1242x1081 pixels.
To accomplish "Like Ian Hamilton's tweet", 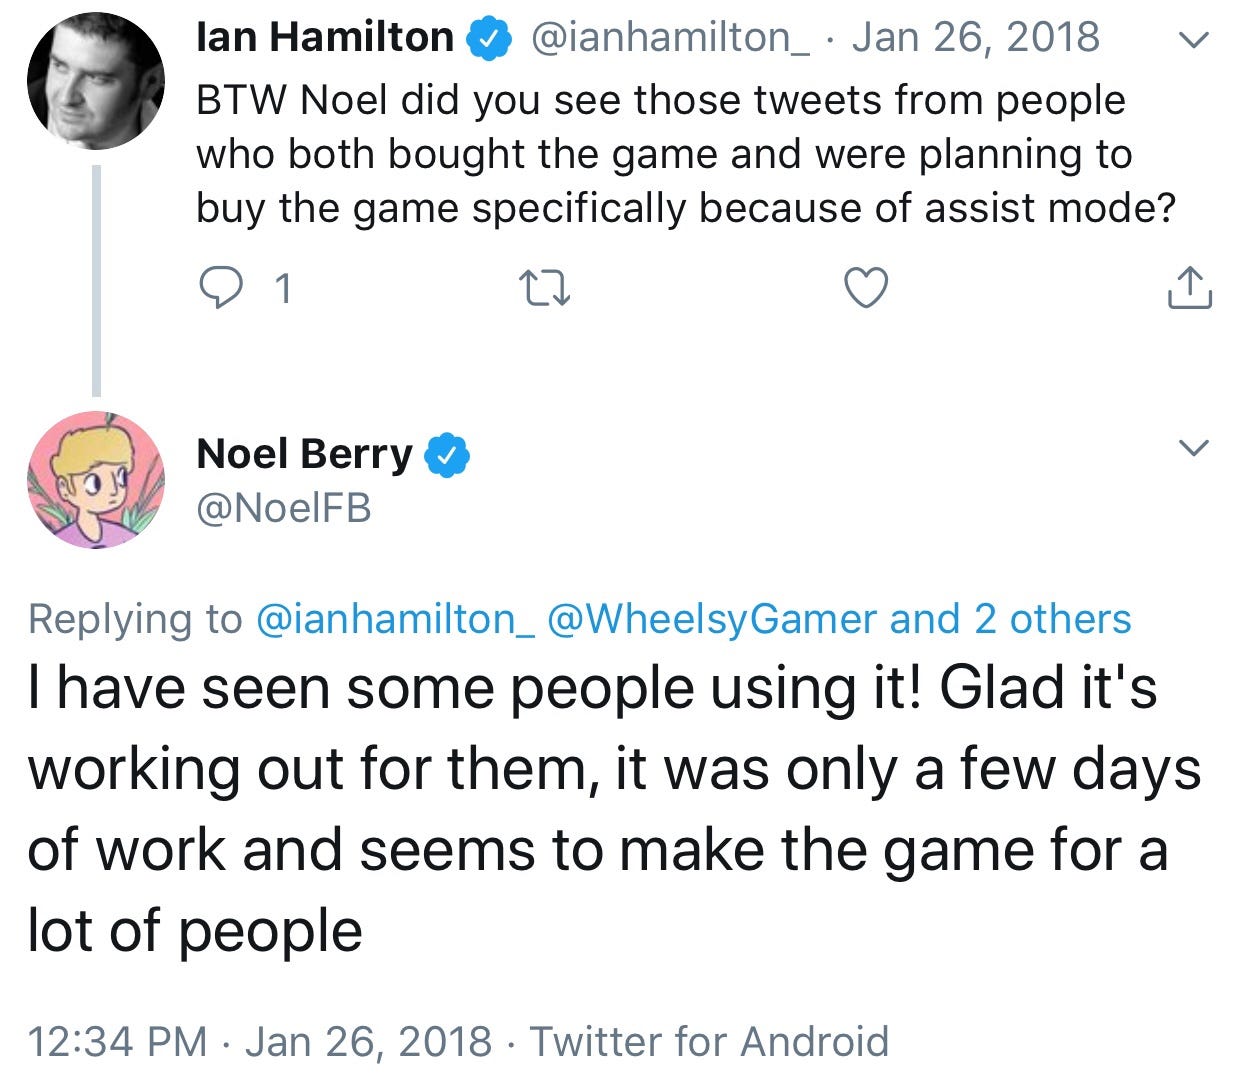I will click(866, 289).
